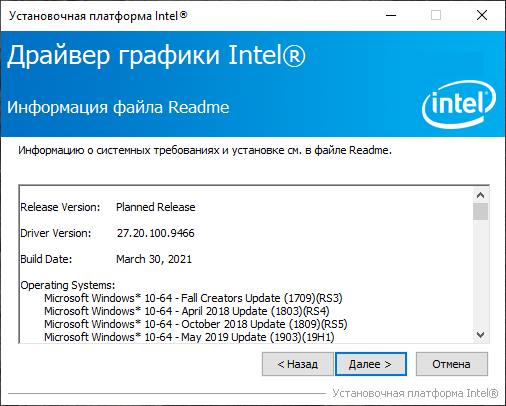This screenshot has width=506, height=406.
Task: Click the instruction text about Readme file
Action: tap(205, 151)
